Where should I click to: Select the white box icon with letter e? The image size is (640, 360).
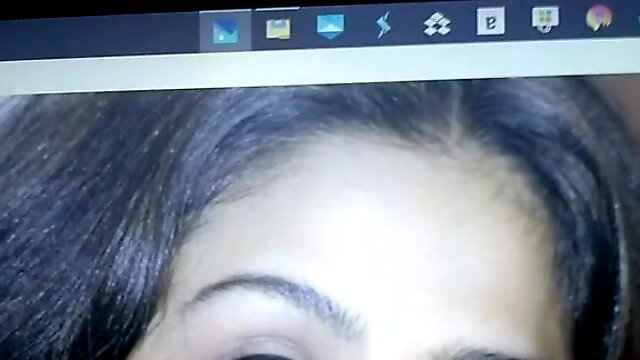coord(491,21)
